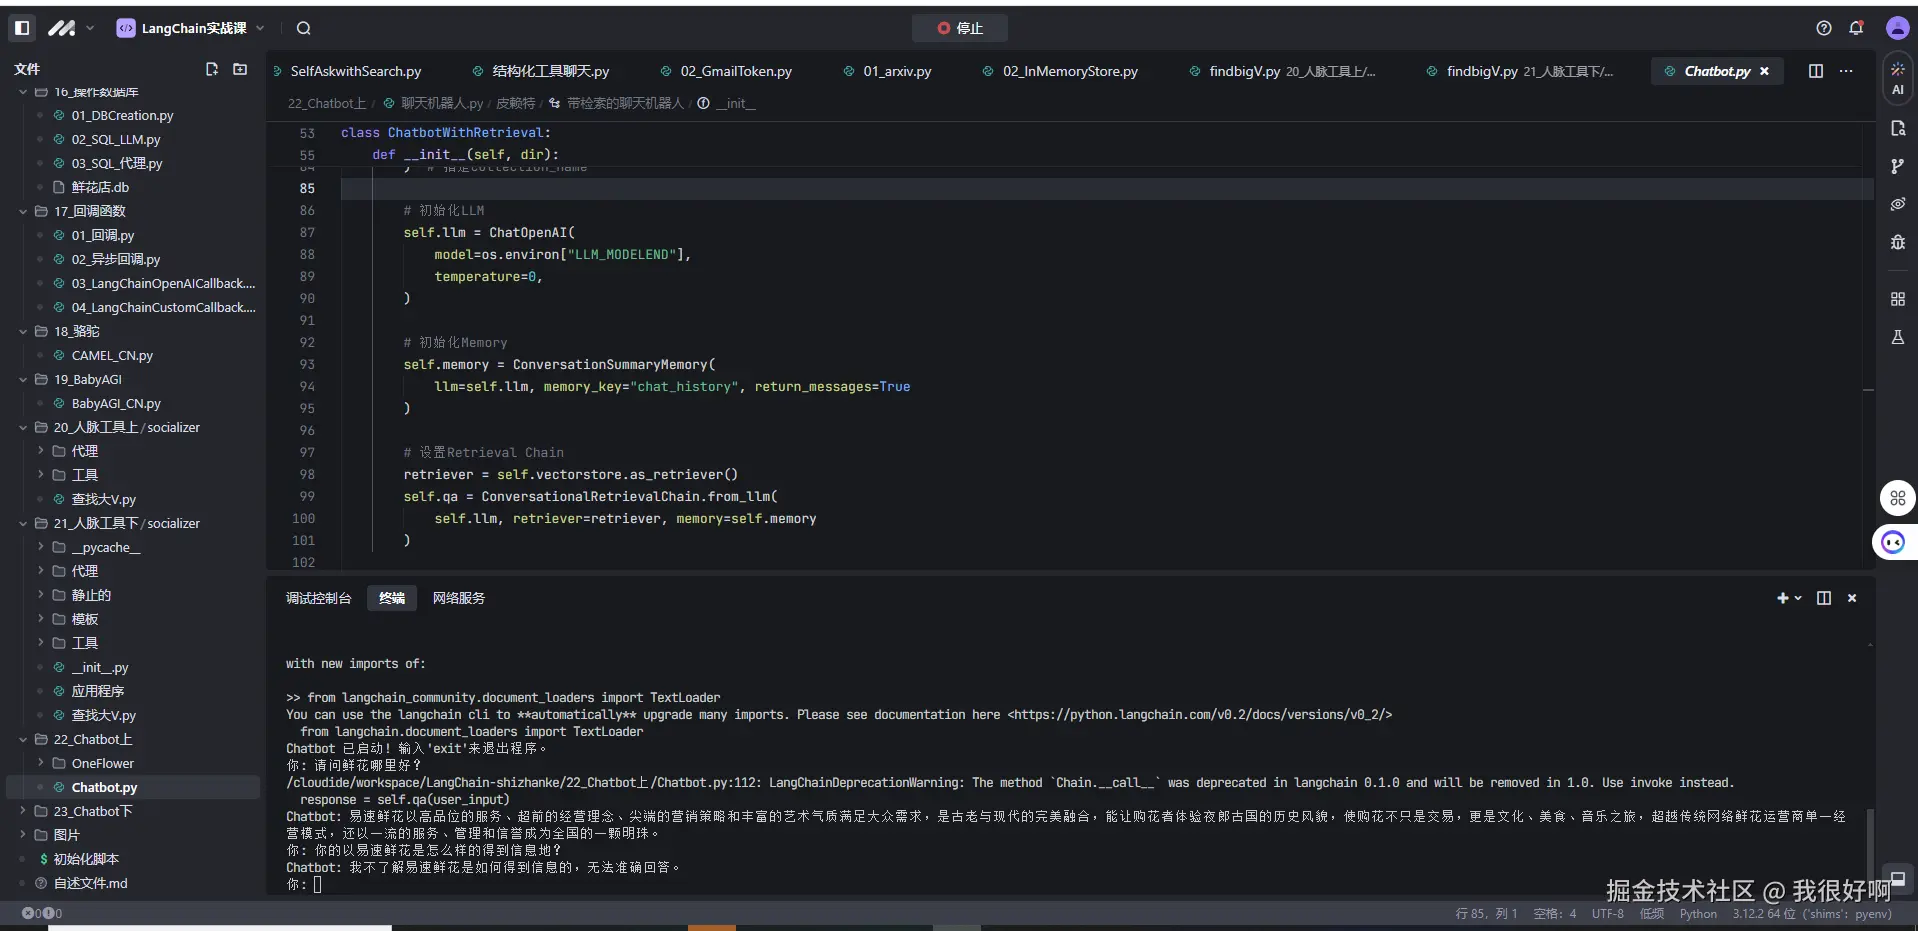Screen dimensions: 1918x931
Task: Open the help question mark icon
Action: [1824, 28]
